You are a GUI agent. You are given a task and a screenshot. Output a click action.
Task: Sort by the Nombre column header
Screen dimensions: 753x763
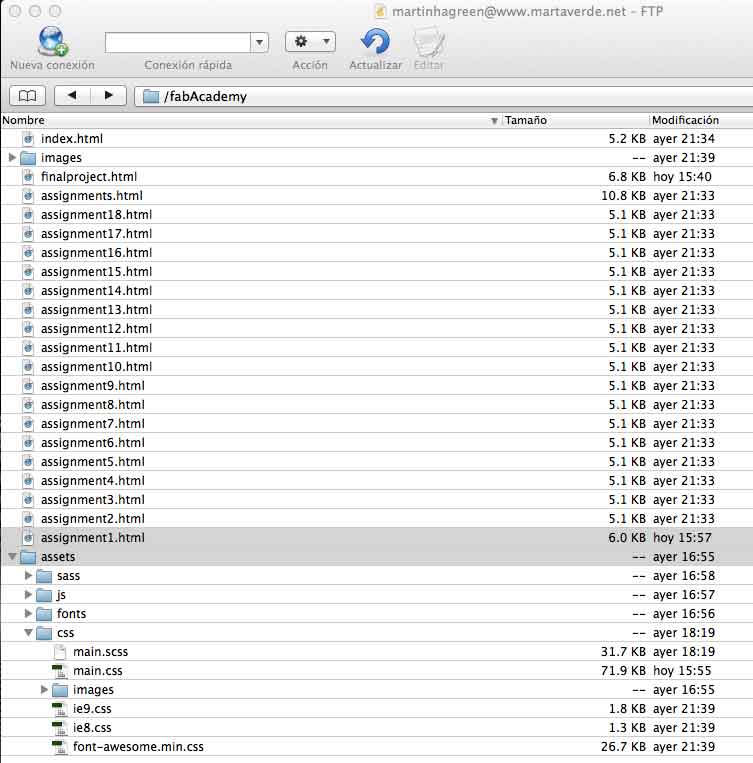251,120
